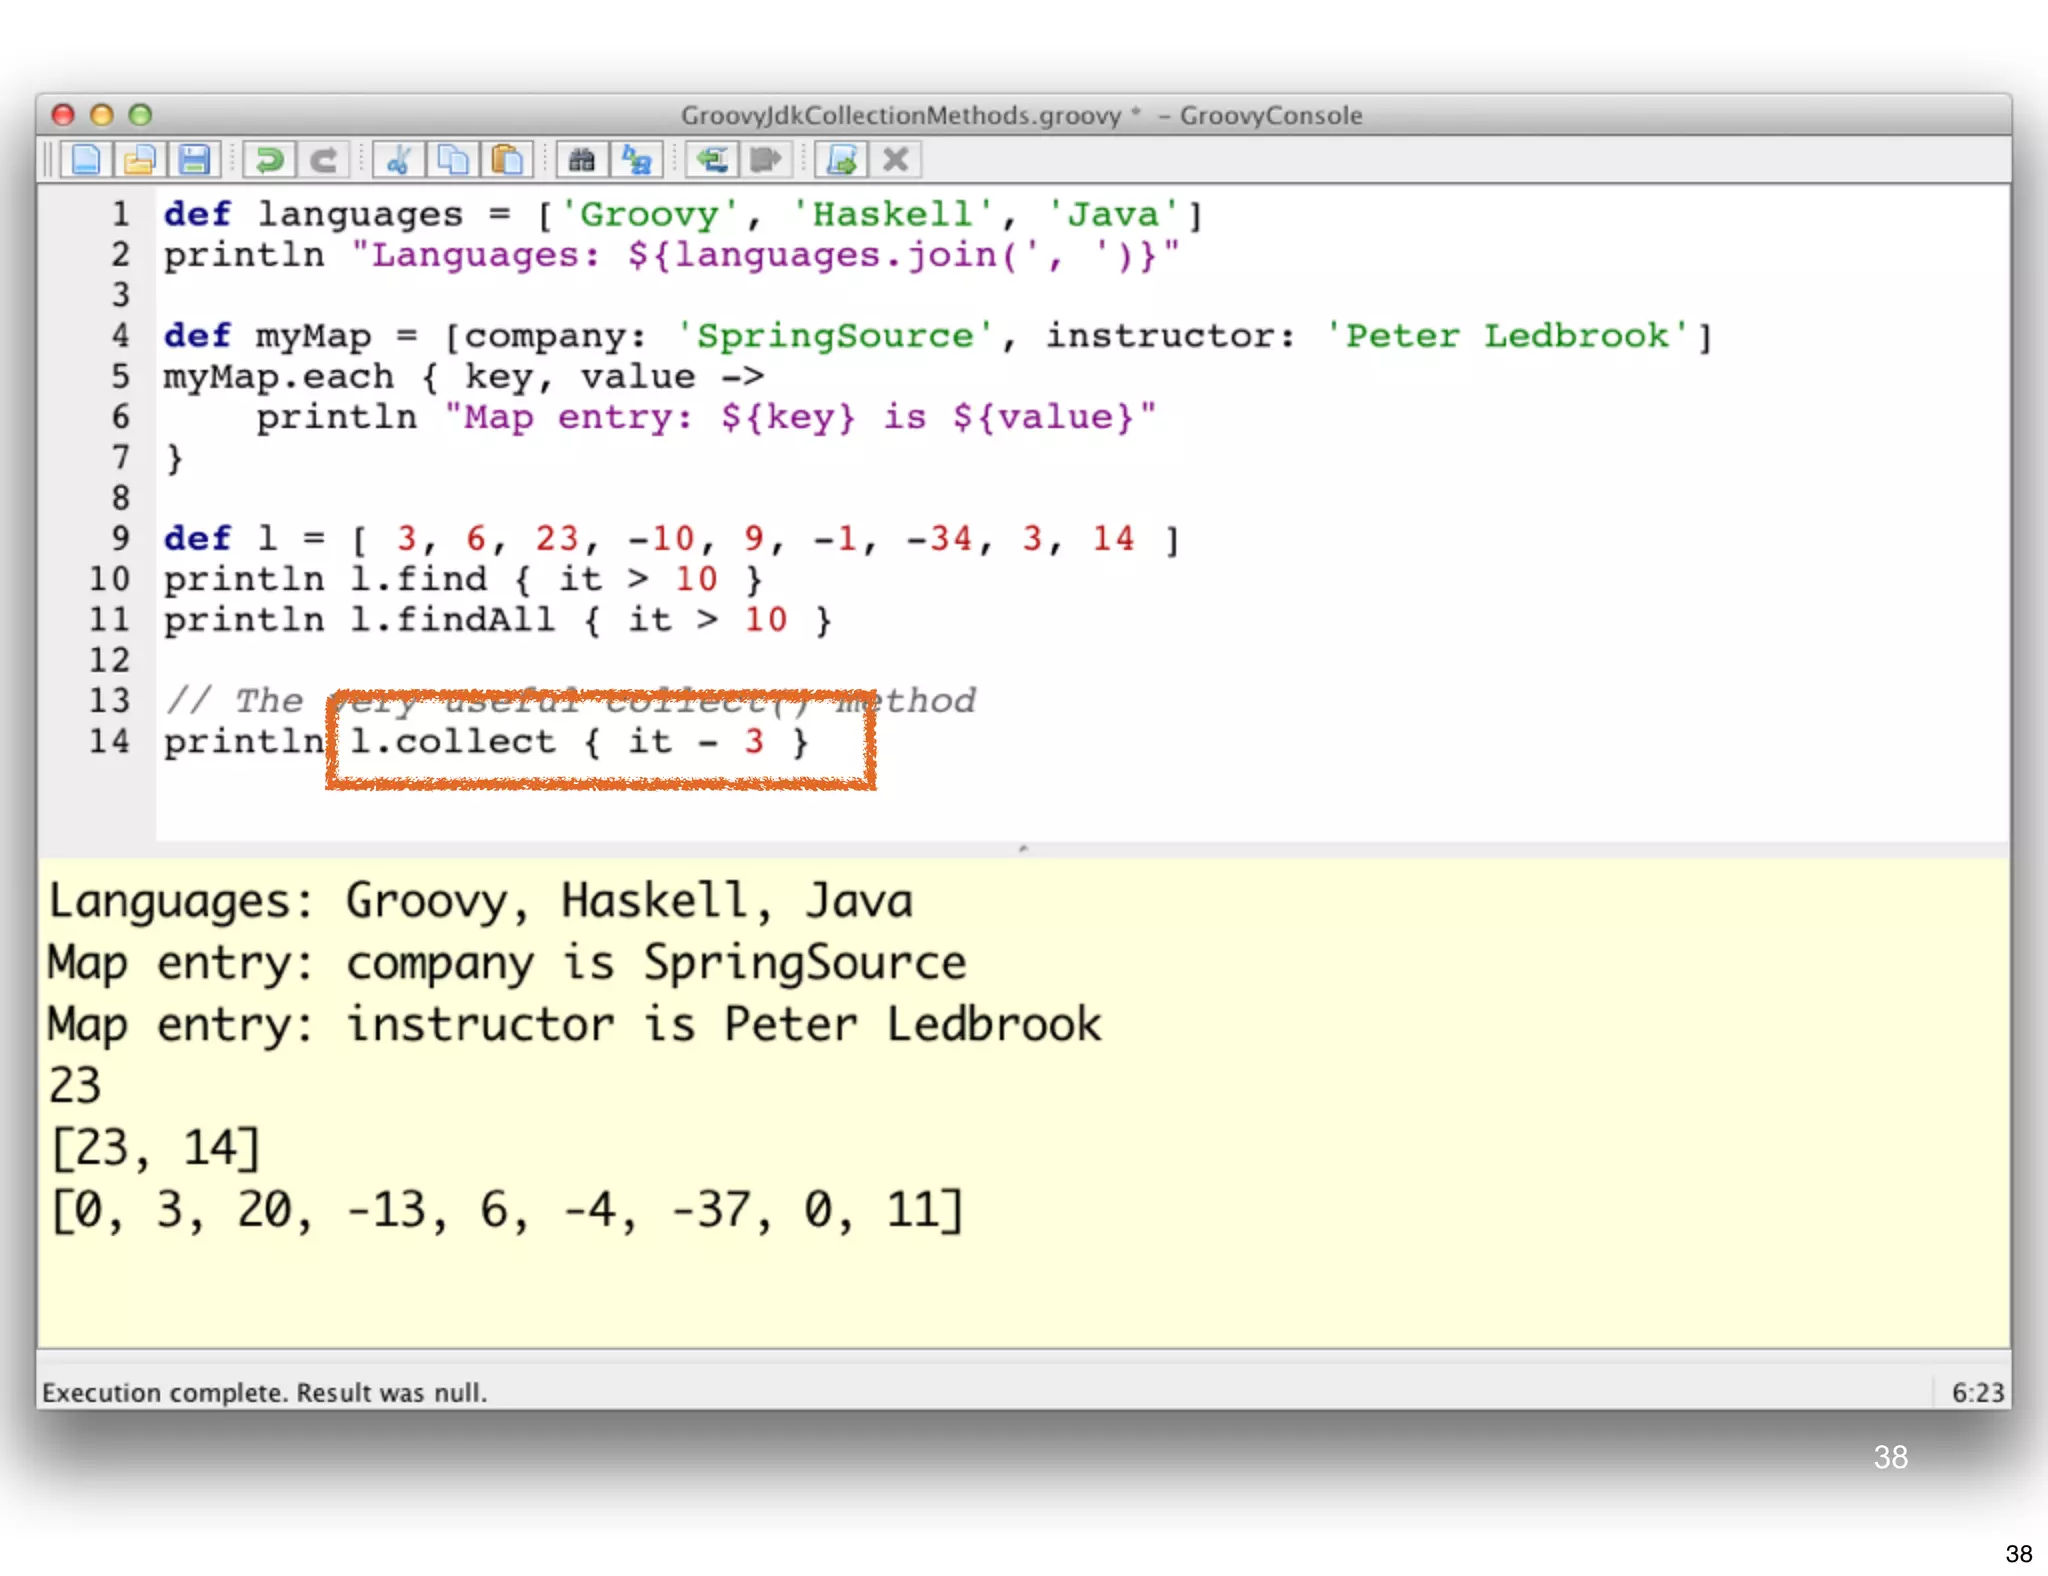Image resolution: width=2048 pixels, height=1576 pixels.
Task: Click the yellow minimize window button
Action: pos(101,115)
